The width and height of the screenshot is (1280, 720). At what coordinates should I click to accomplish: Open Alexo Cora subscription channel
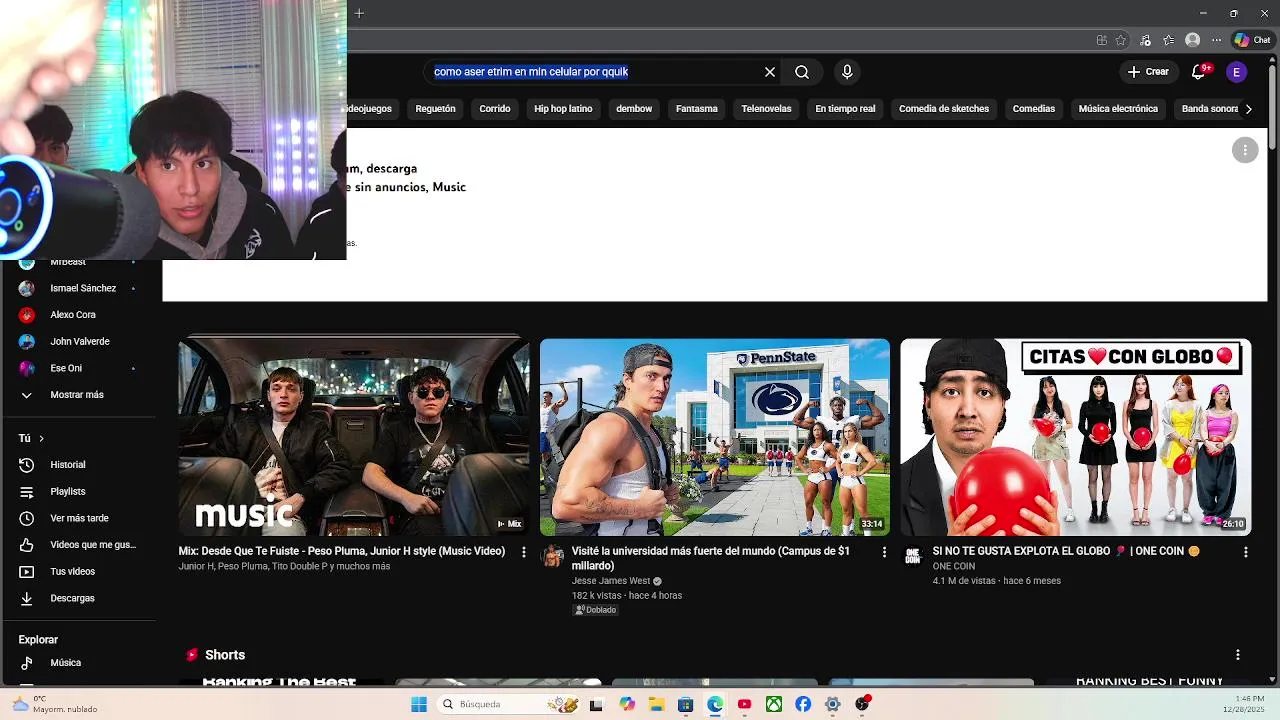(x=73, y=315)
